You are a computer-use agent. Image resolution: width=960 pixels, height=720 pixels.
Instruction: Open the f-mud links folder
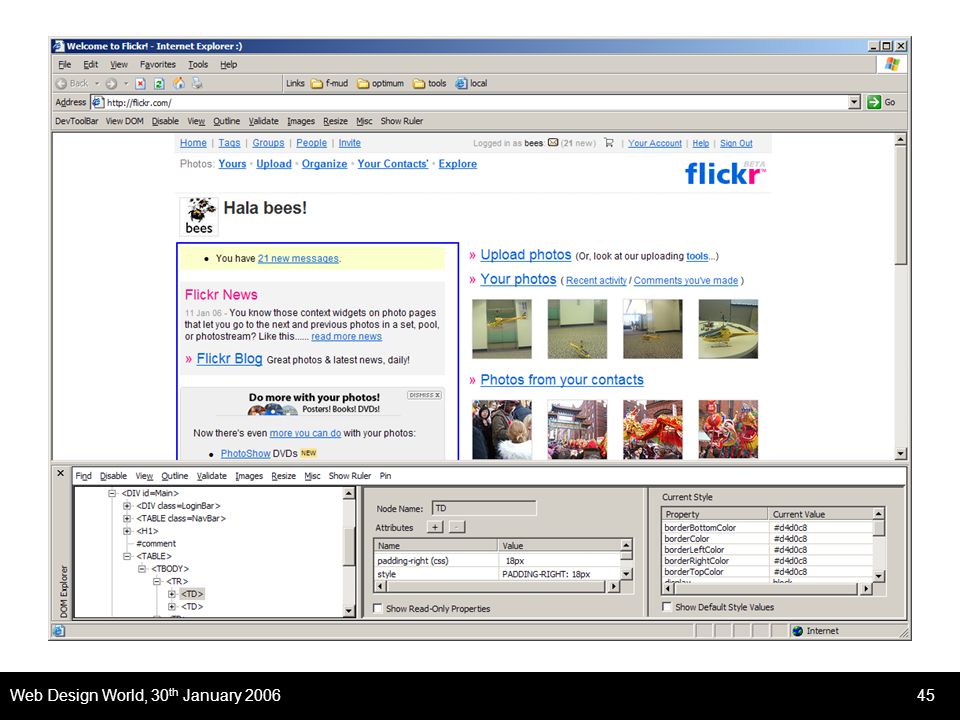point(329,83)
